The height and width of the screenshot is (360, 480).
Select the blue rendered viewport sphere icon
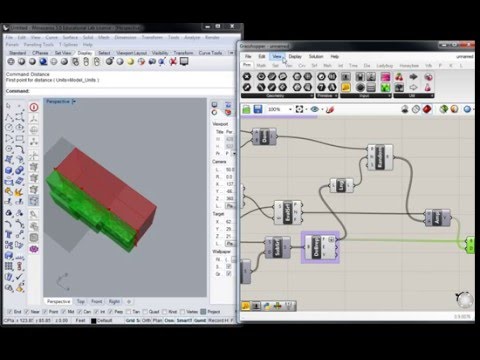[43, 62]
